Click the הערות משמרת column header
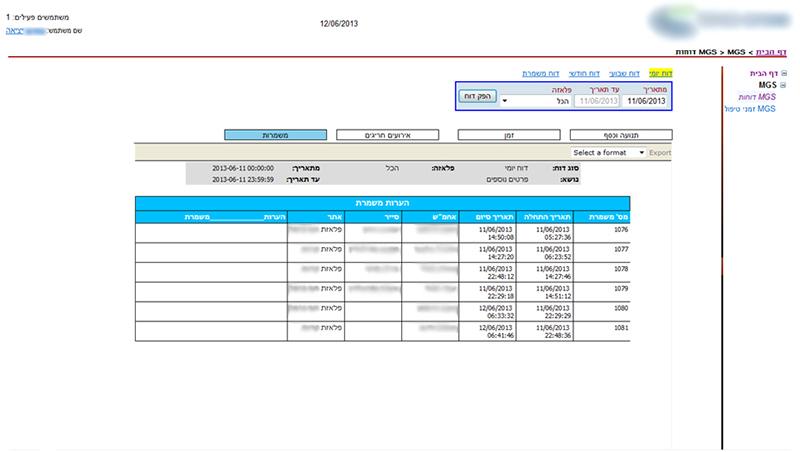The height and width of the screenshot is (452, 800). pos(211,217)
